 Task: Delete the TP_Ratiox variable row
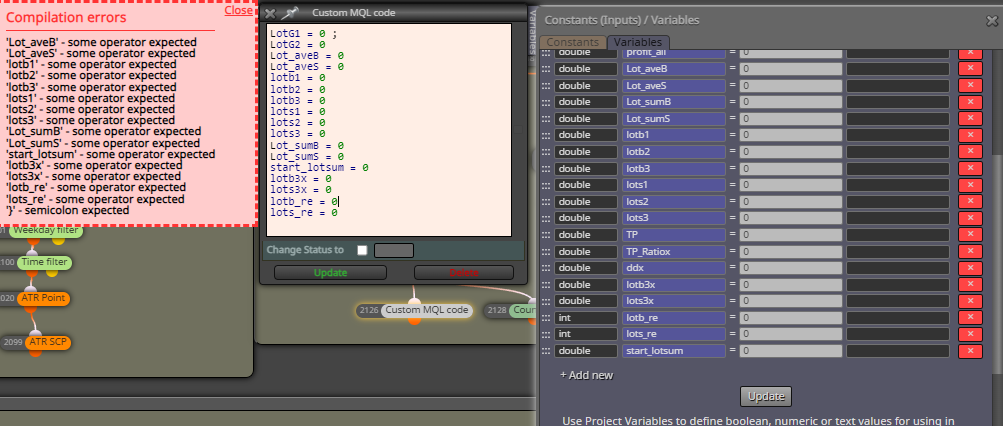970,251
